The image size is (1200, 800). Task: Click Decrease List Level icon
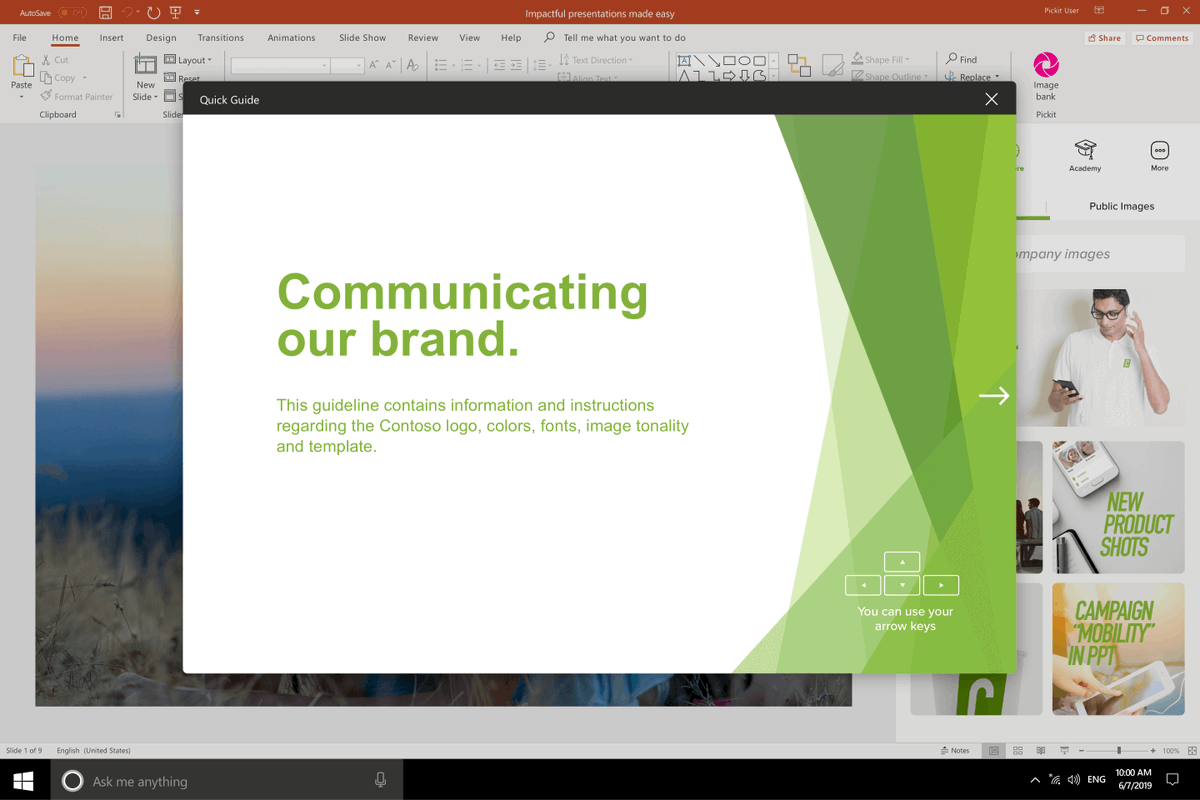499,65
